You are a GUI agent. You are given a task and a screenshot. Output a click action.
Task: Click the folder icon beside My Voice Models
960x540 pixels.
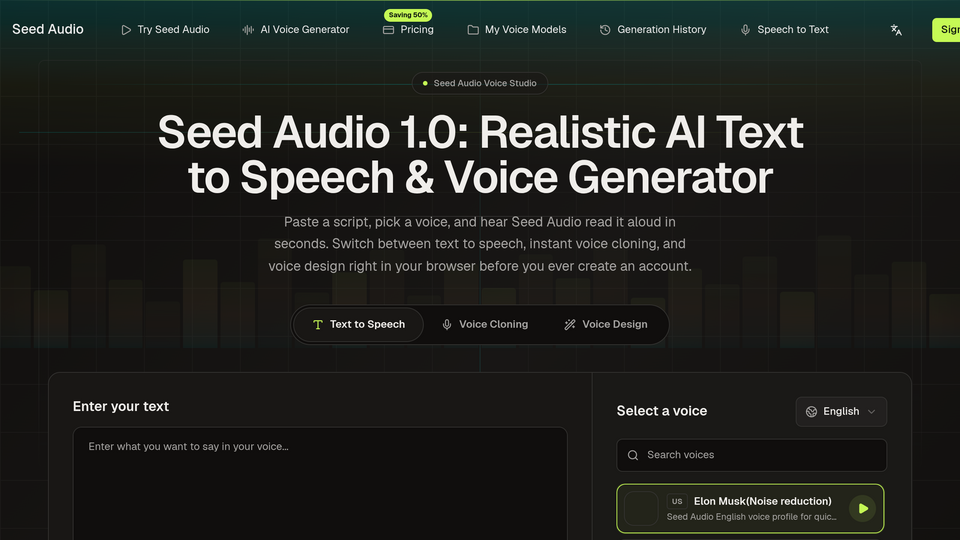[x=473, y=30]
